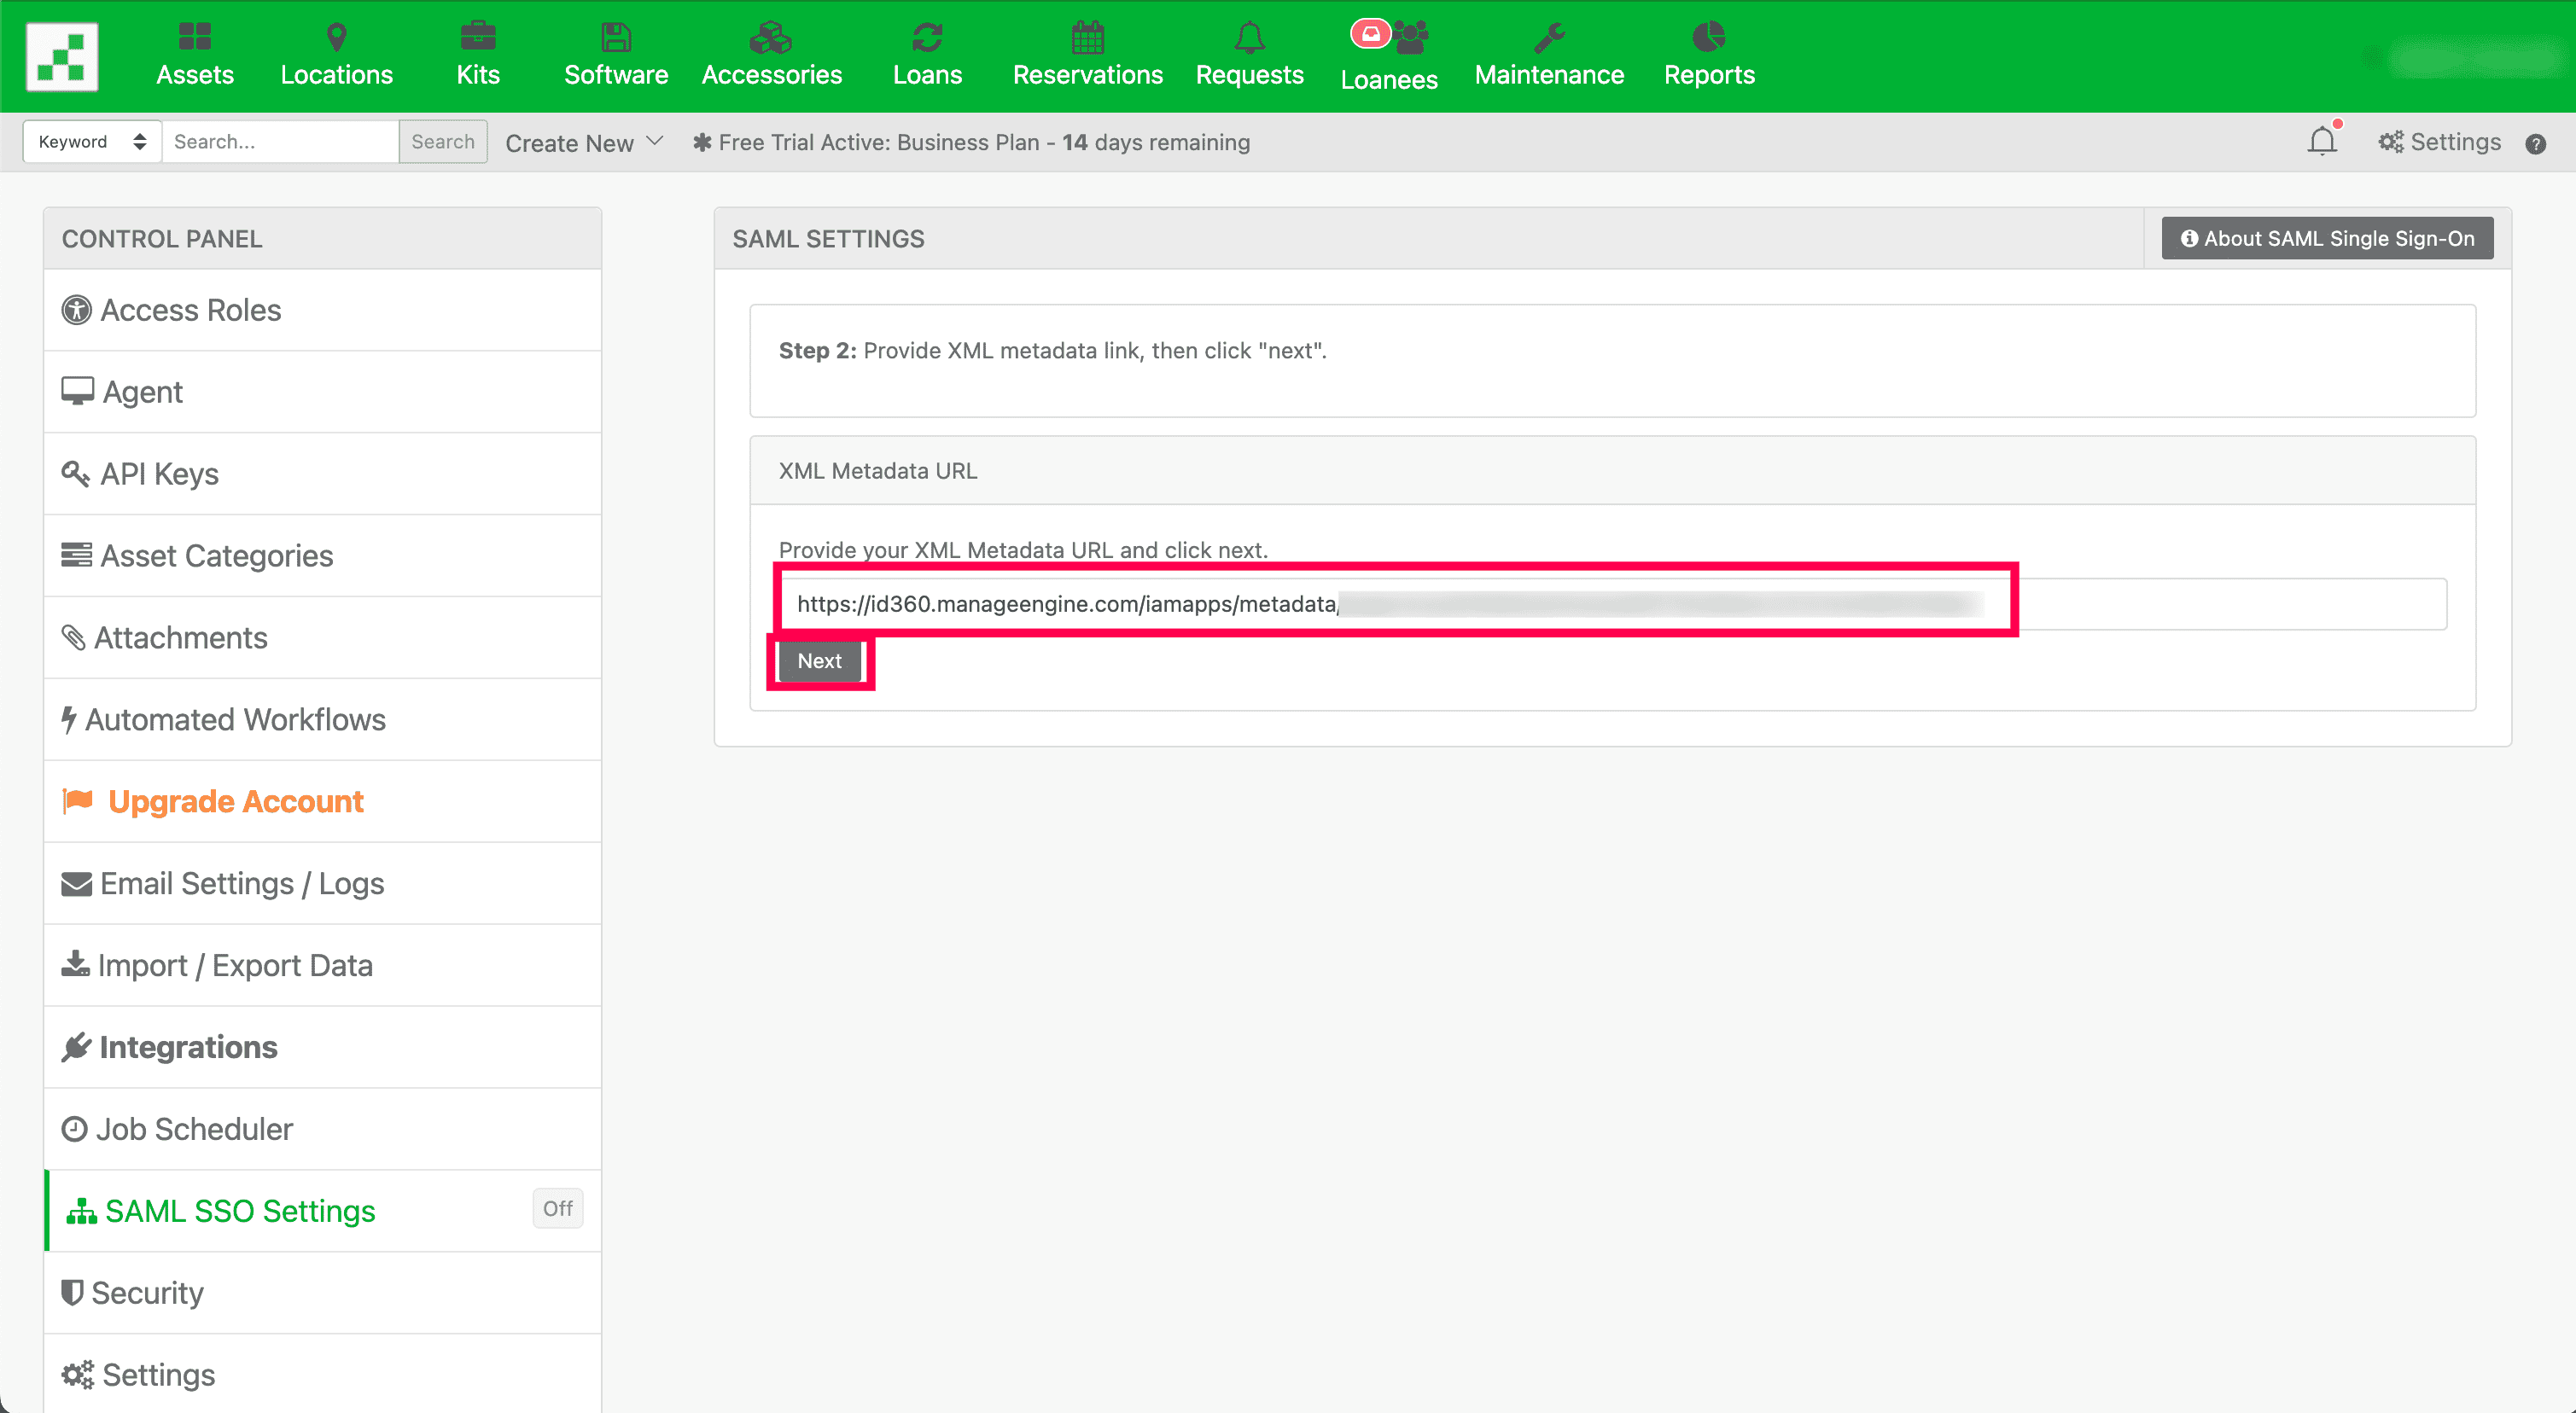Open the Accessories boxes icon
This screenshot has width=2576, height=1413.
point(771,37)
